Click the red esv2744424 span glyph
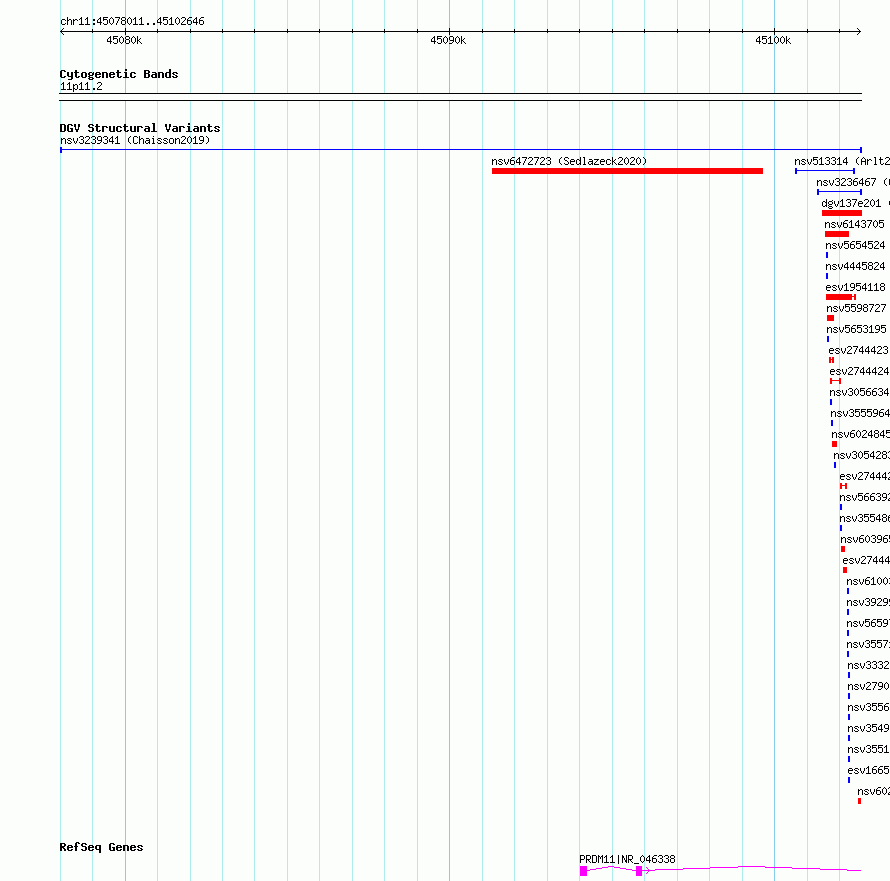890x881 pixels. coord(835,381)
